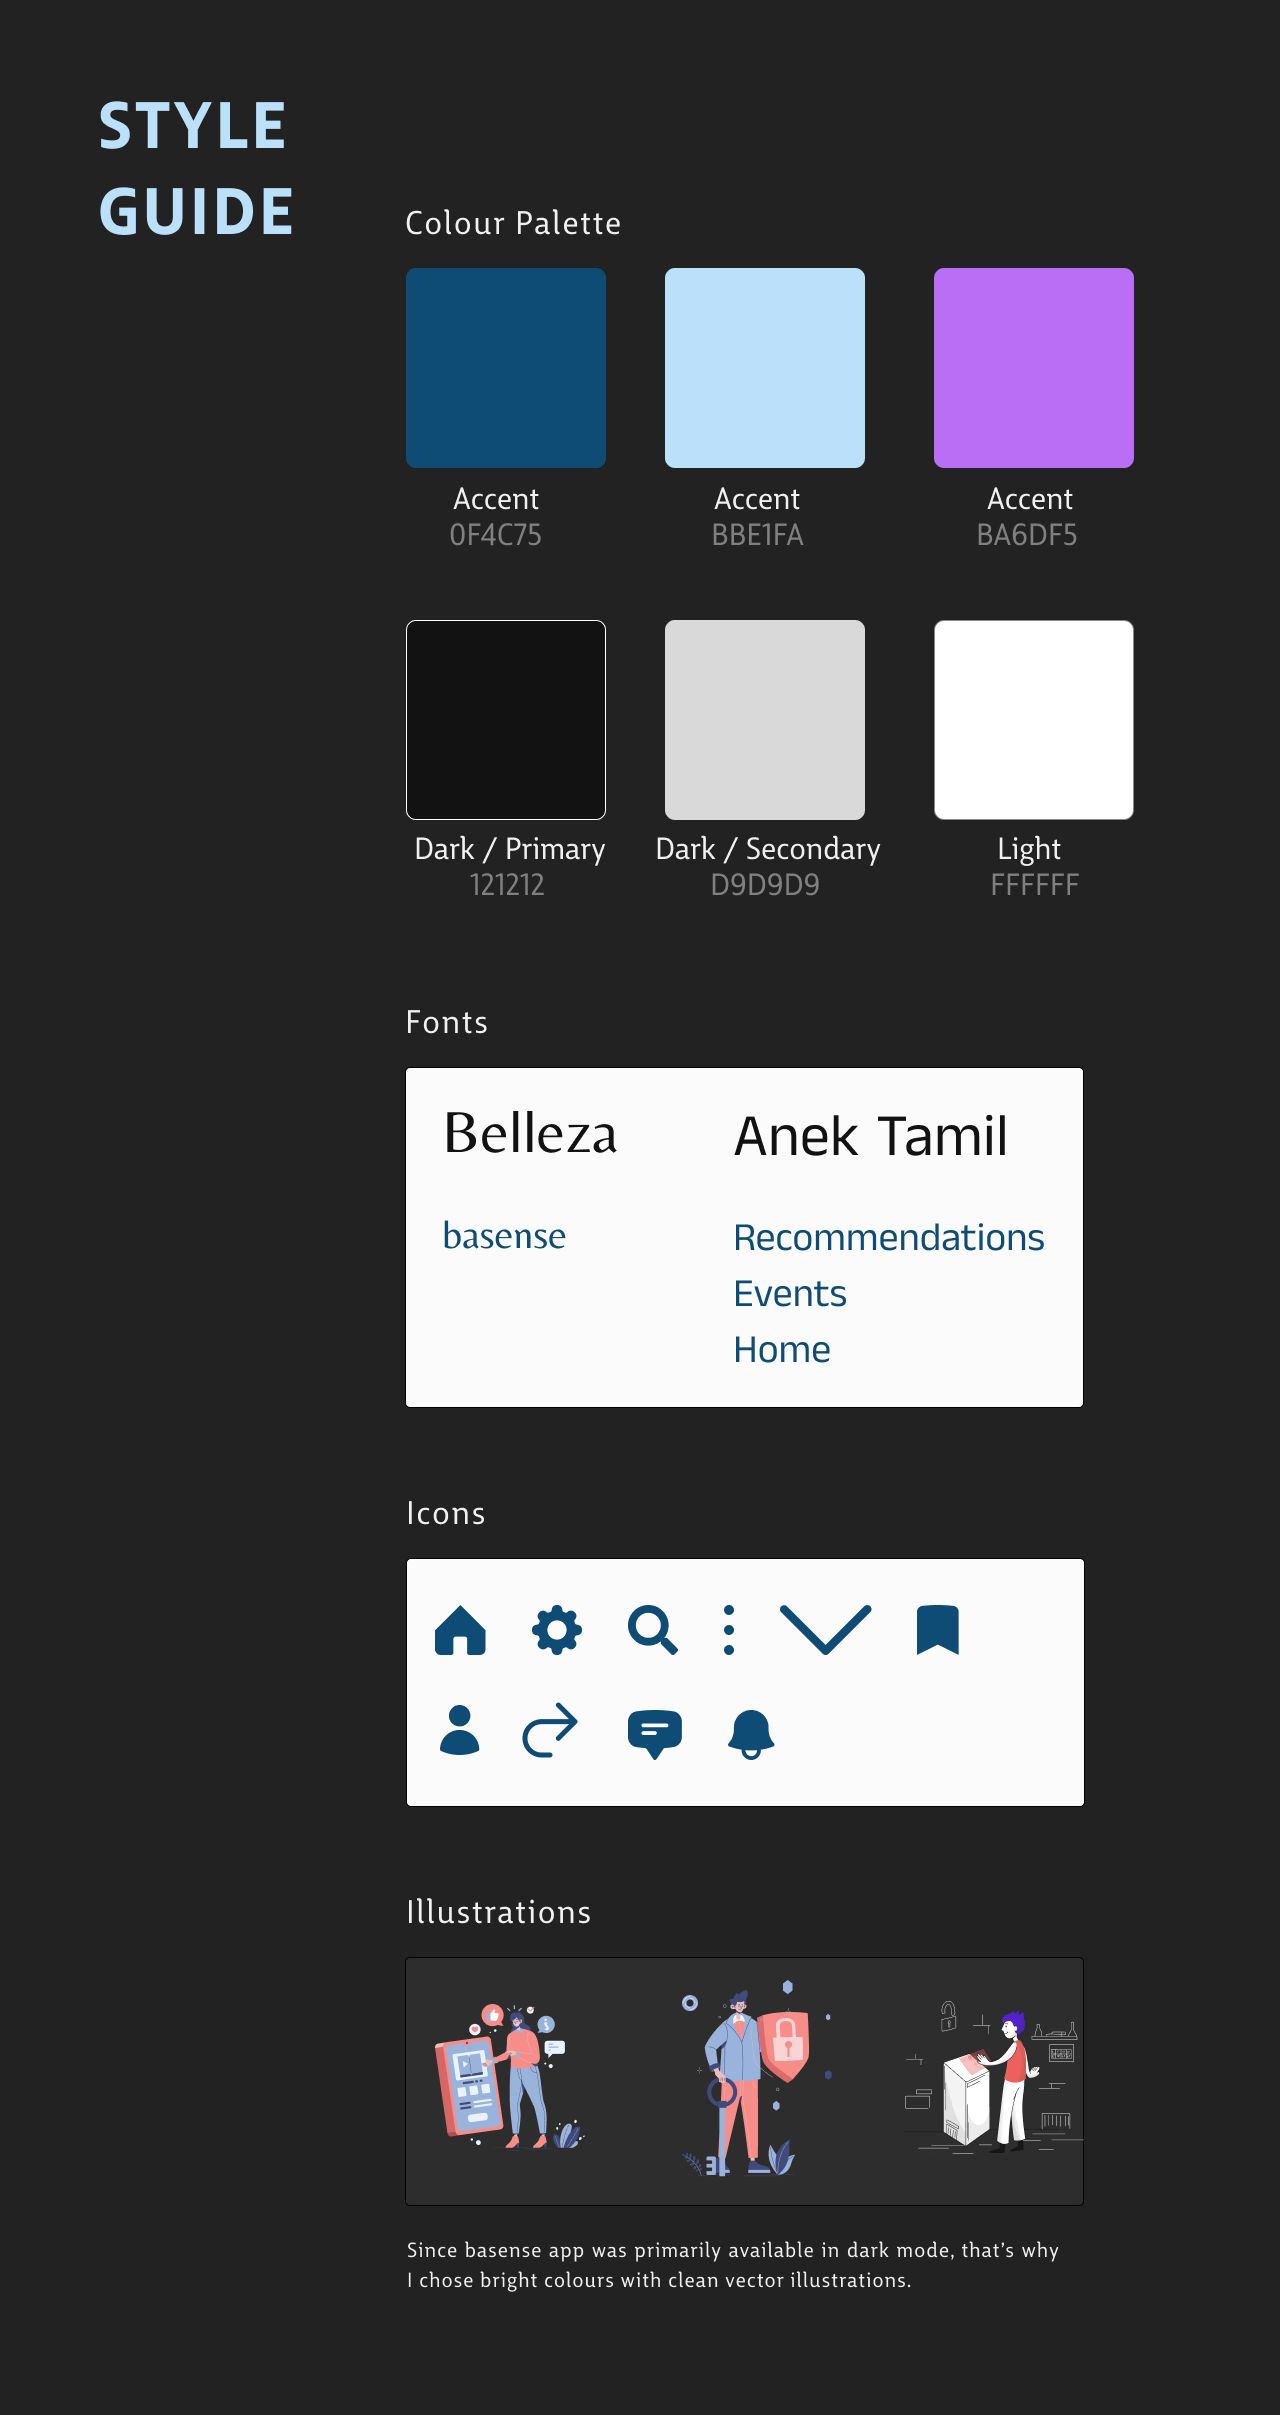Click the Events text sample
This screenshot has width=1280, height=2415.
[790, 1294]
